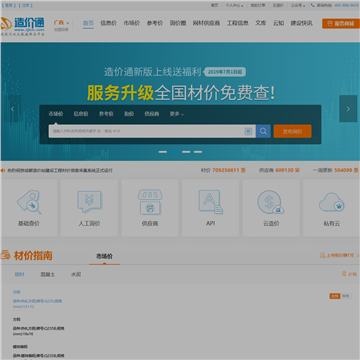Select the 供应商 search tab
This screenshot has height=360, width=360.
(152, 114)
